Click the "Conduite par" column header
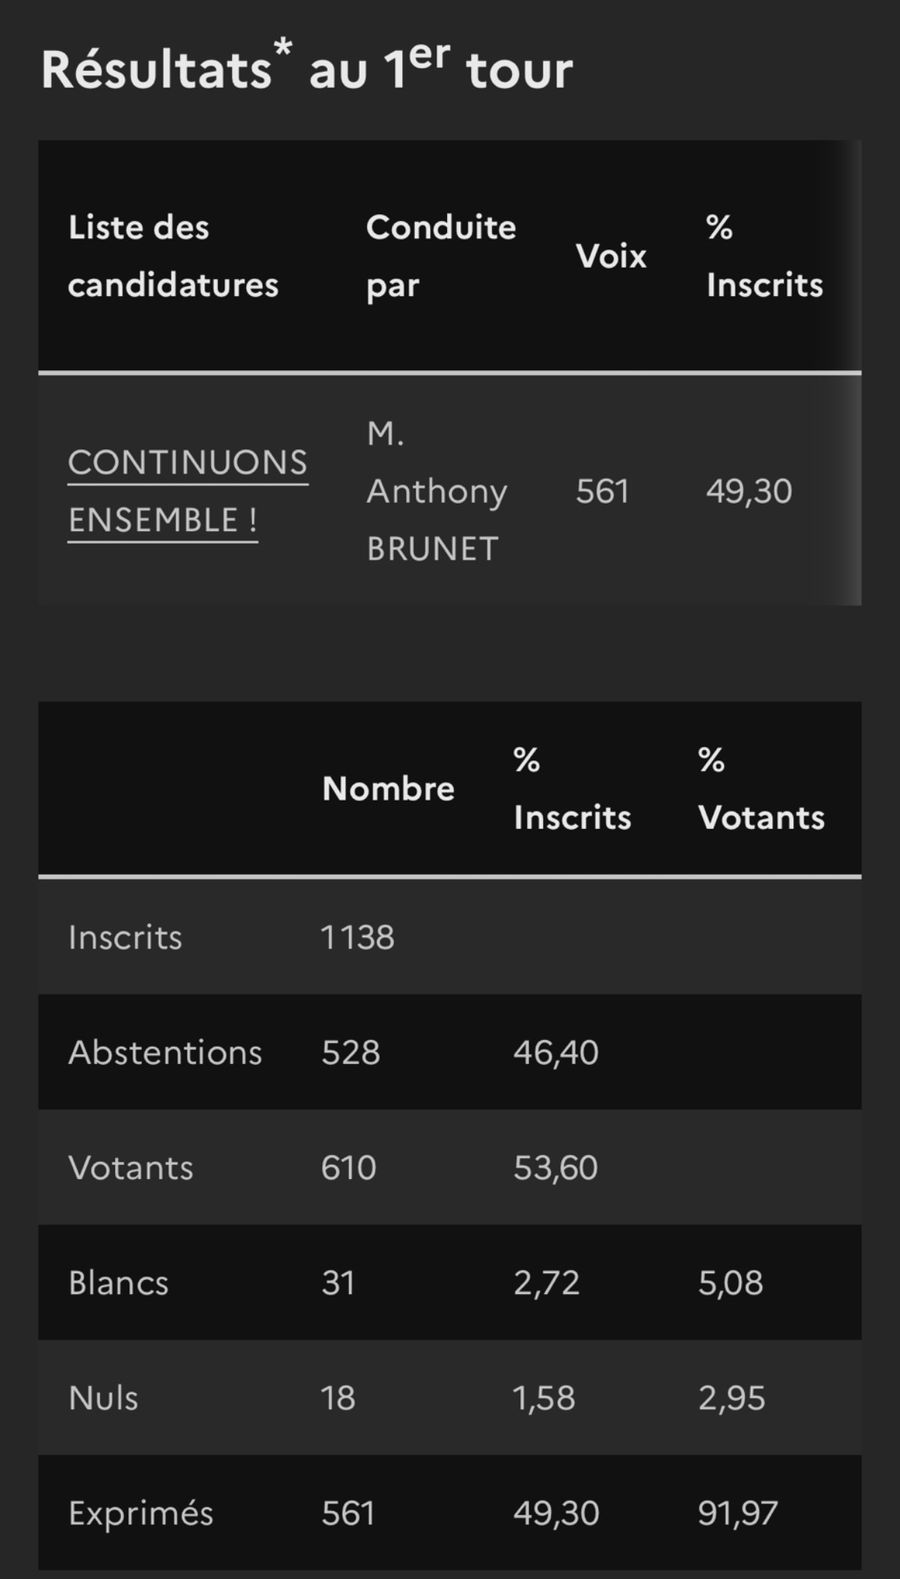 pos(441,256)
